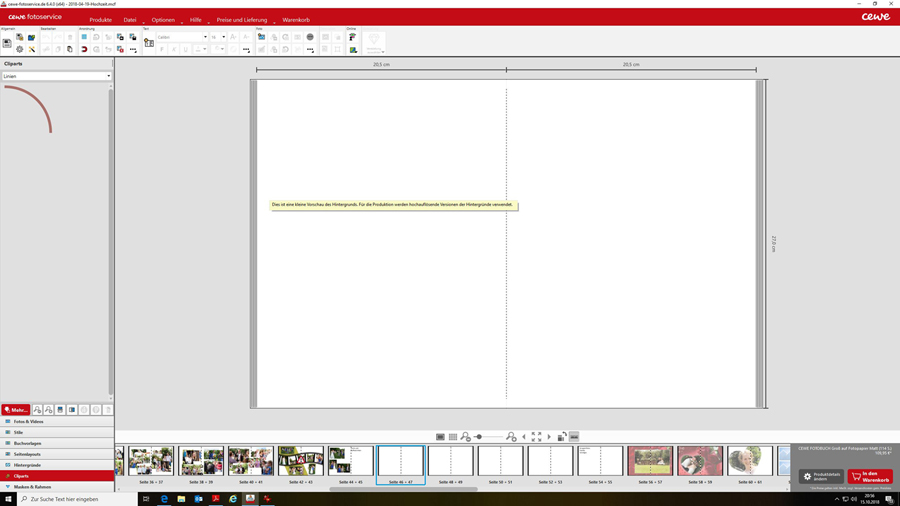The image size is (900, 506).
Task: Click the rotate view icon
Action: pyautogui.click(x=562, y=437)
